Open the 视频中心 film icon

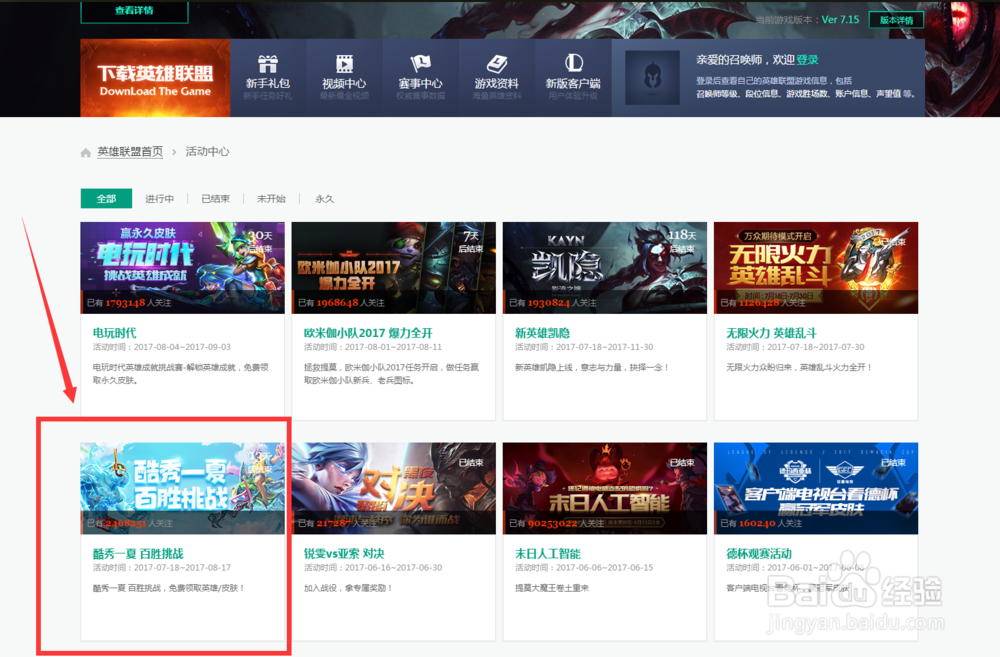point(344,64)
